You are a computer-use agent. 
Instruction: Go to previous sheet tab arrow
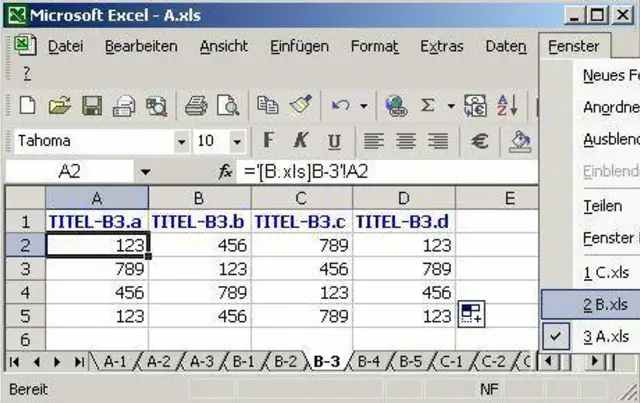(36, 362)
